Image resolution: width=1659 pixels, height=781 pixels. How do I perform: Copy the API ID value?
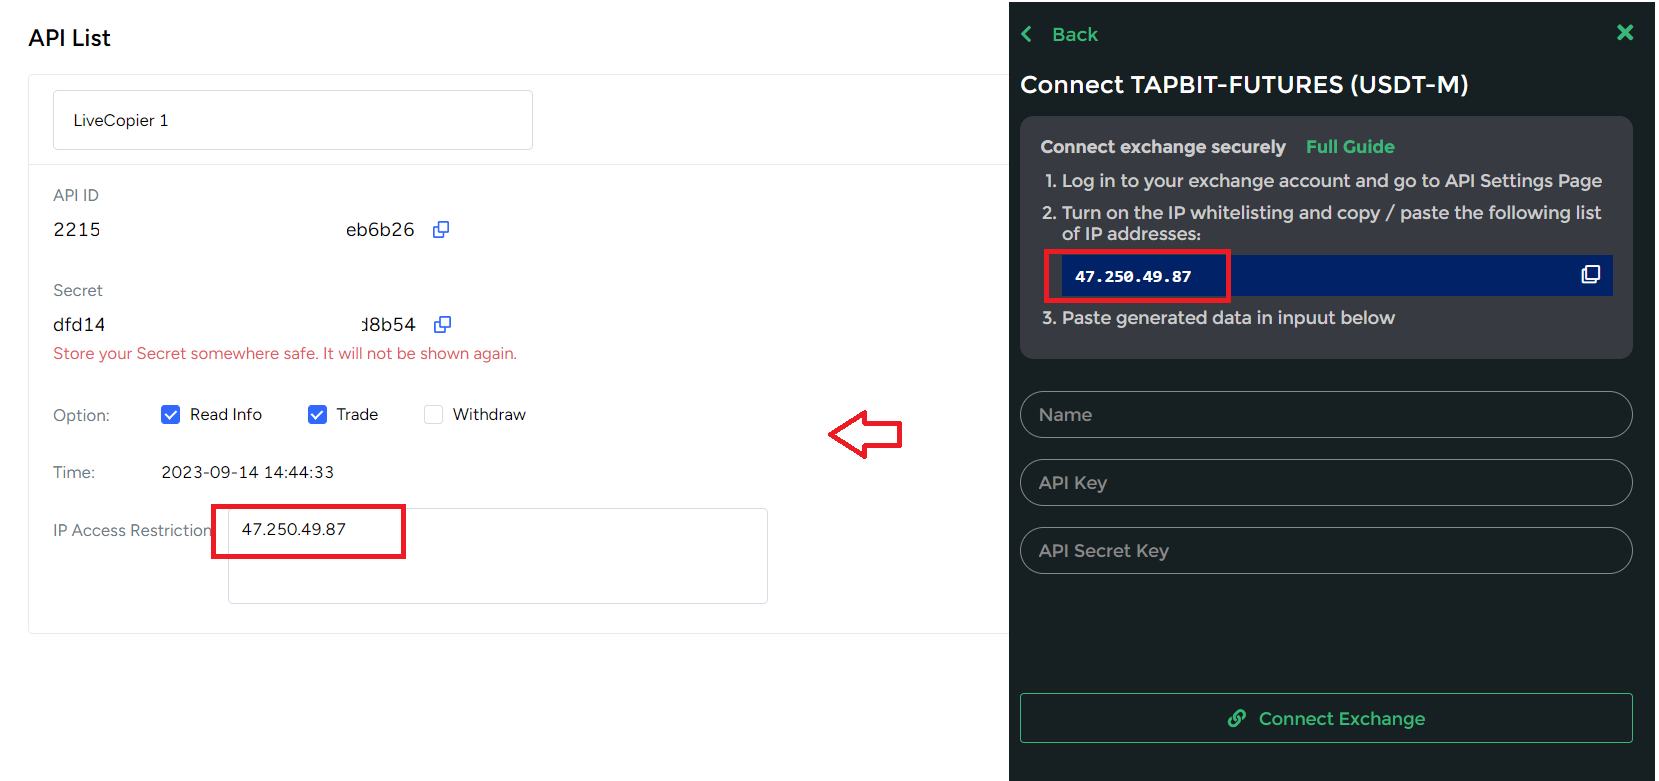click(441, 229)
